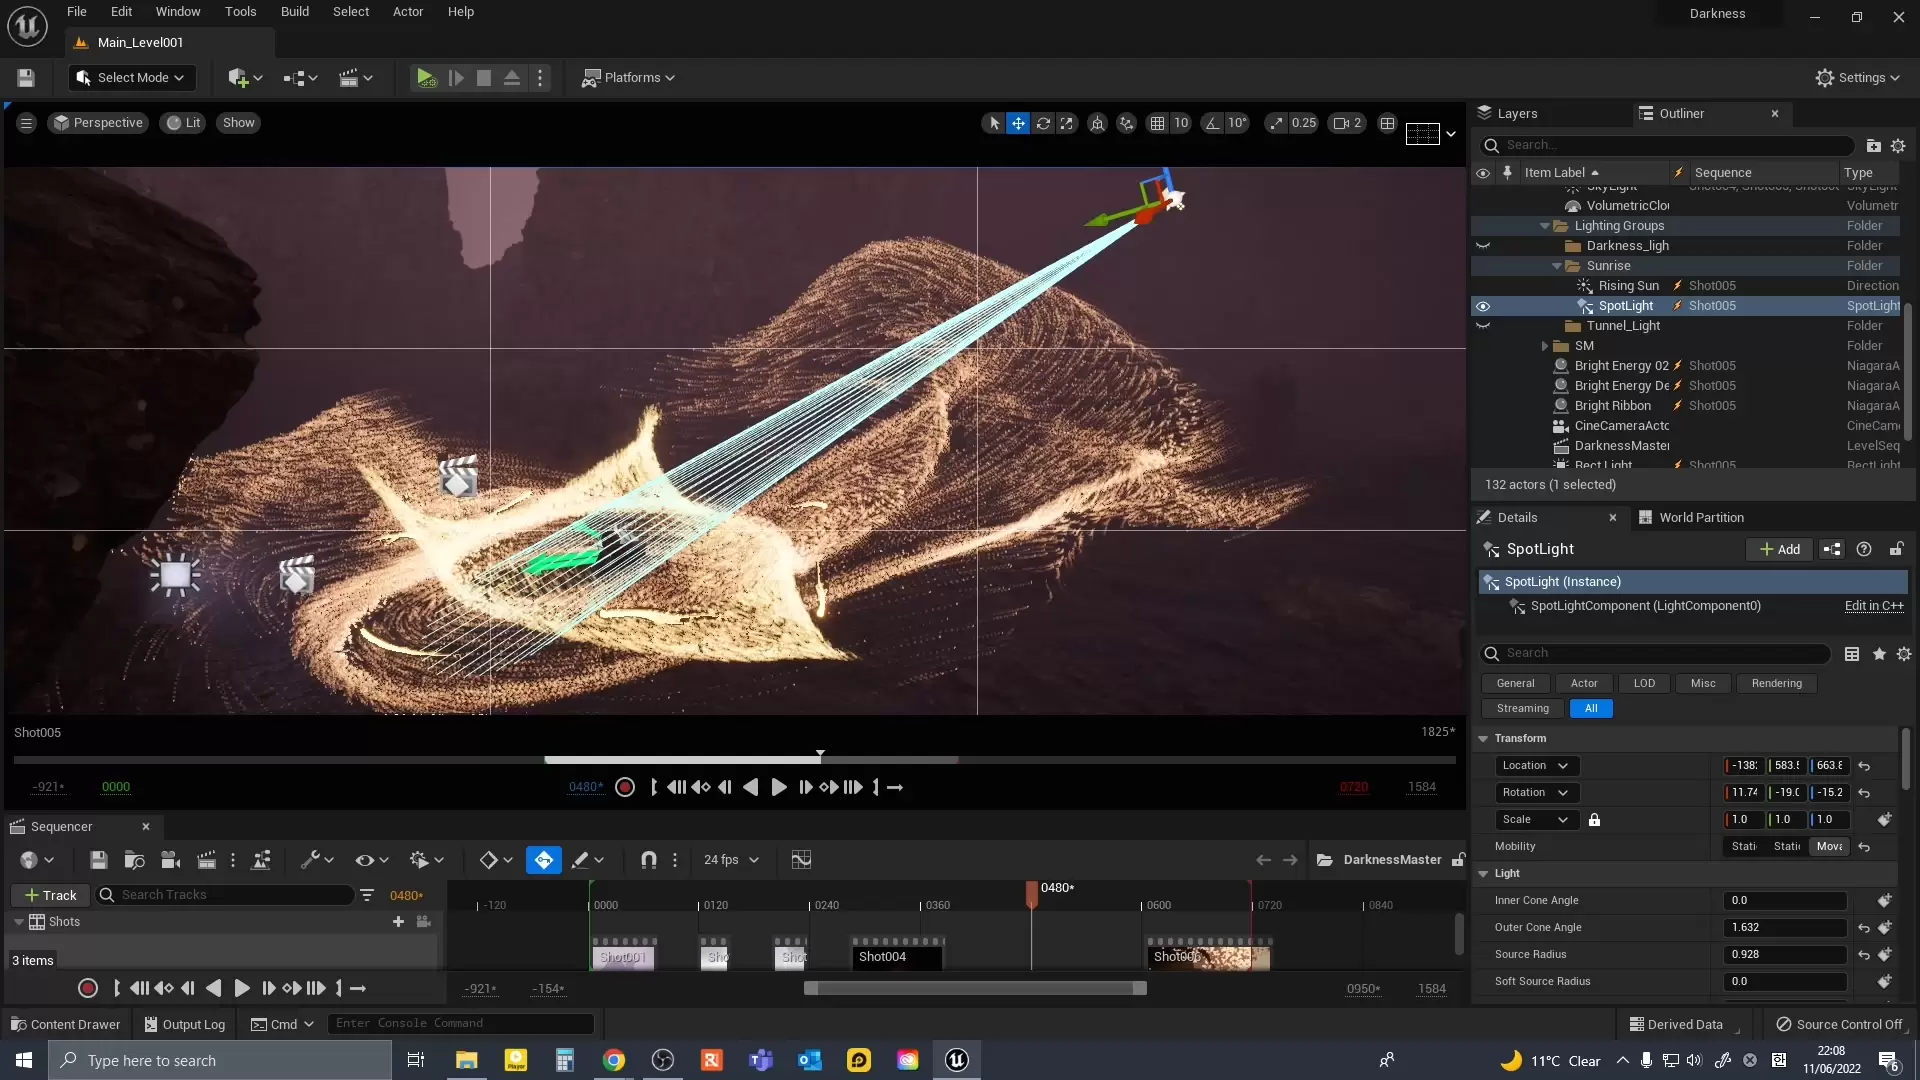Save the current level with the disk icon
1920x1080 pixels.
pos(26,78)
